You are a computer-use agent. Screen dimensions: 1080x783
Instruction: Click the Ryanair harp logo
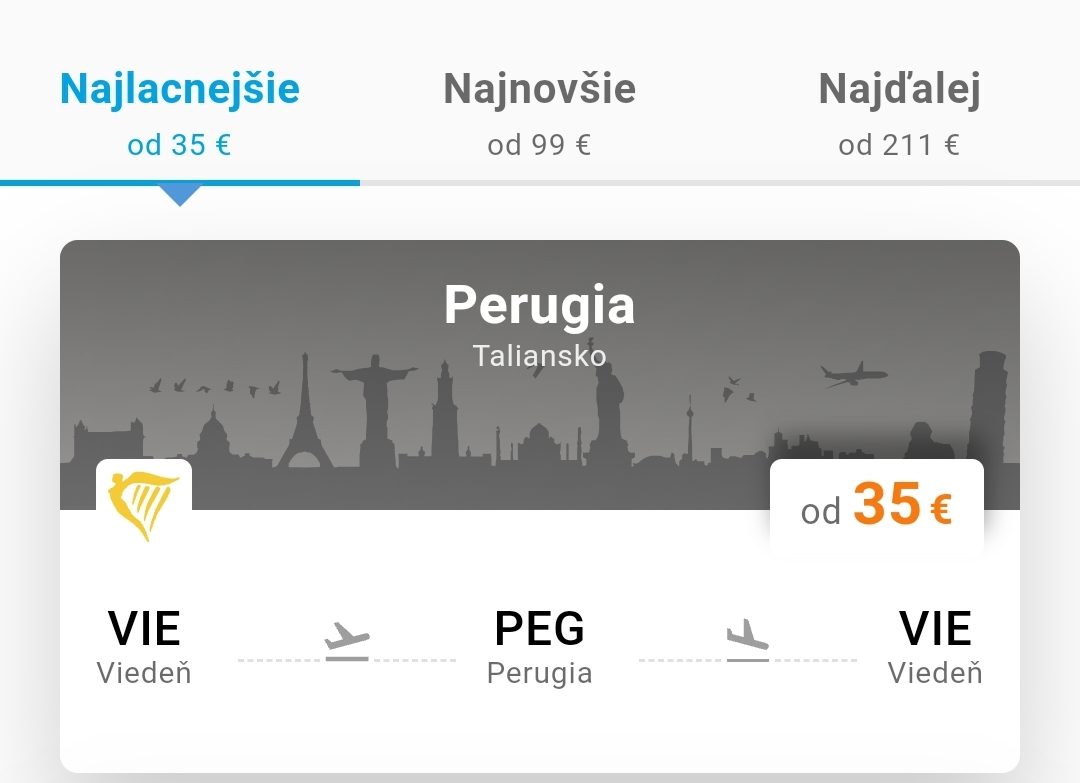pos(144,505)
